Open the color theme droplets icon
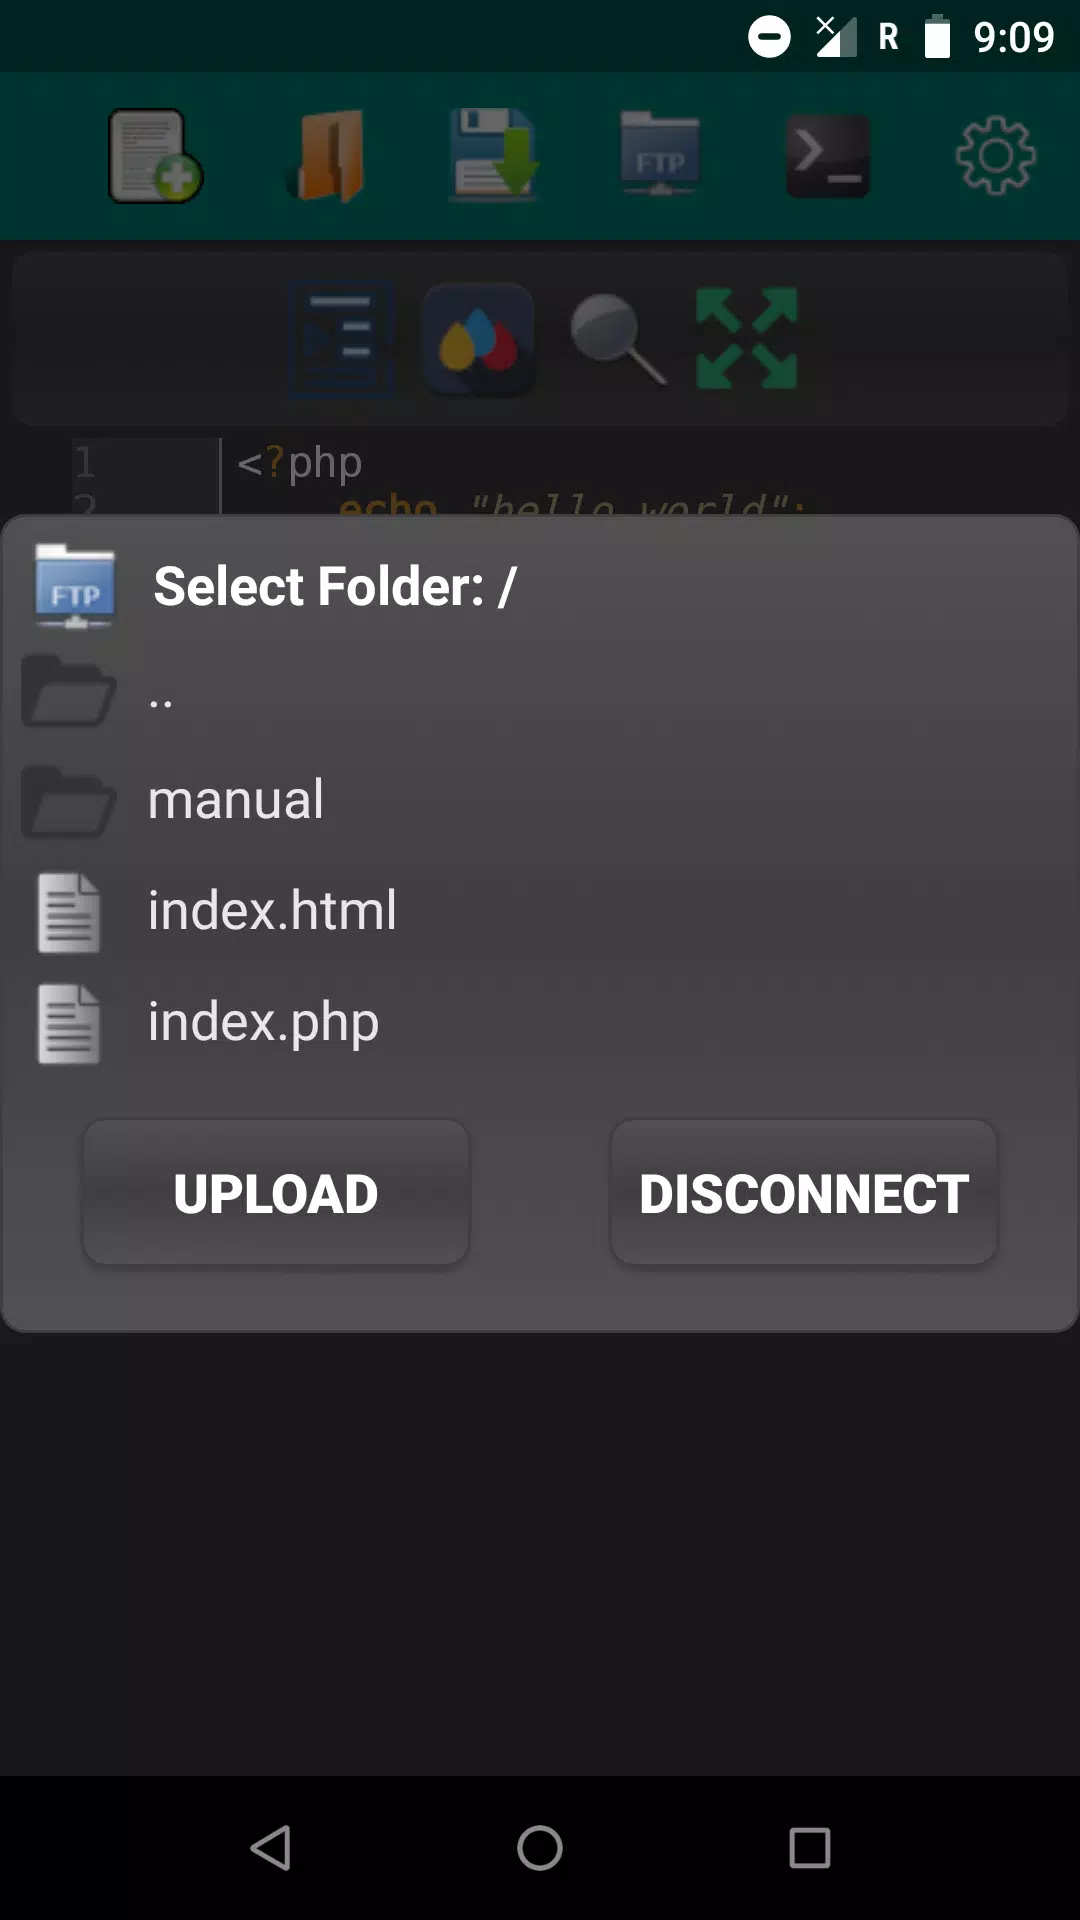Screen dimensions: 1080x1920 click(x=479, y=340)
